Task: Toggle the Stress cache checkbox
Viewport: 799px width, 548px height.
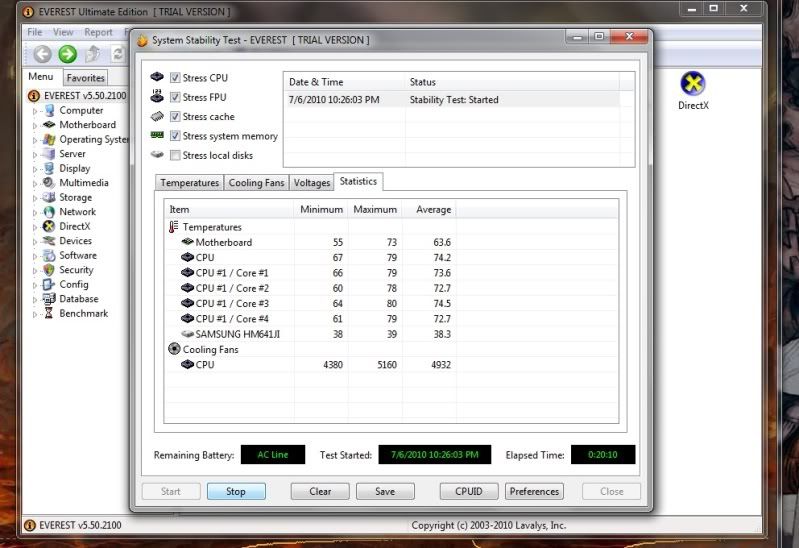Action: tap(175, 116)
